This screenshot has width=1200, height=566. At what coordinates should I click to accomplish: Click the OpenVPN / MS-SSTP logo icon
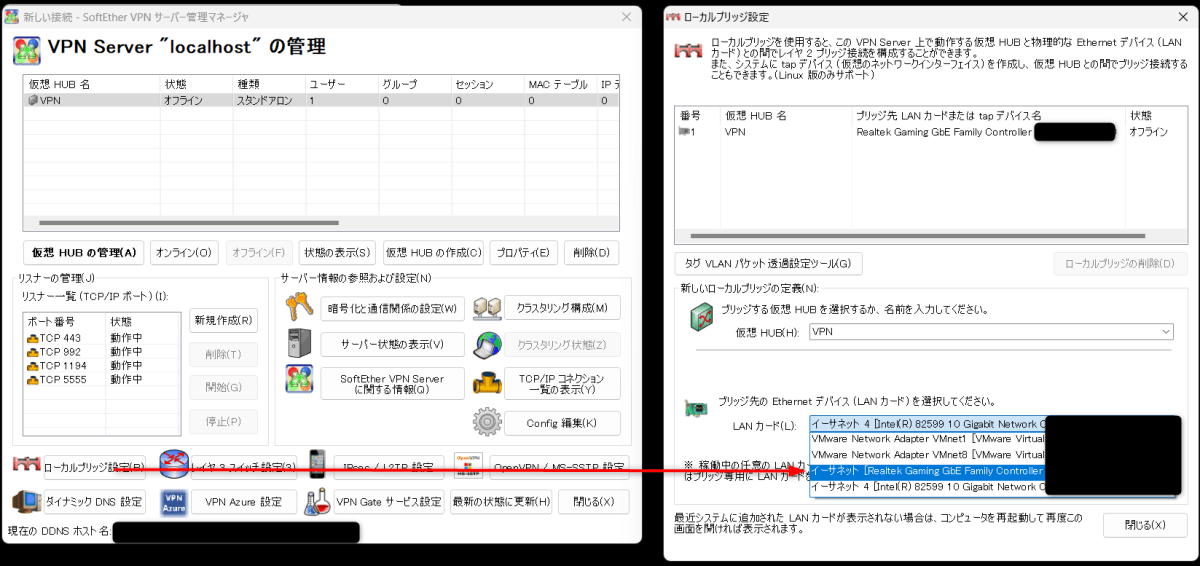tap(468, 465)
